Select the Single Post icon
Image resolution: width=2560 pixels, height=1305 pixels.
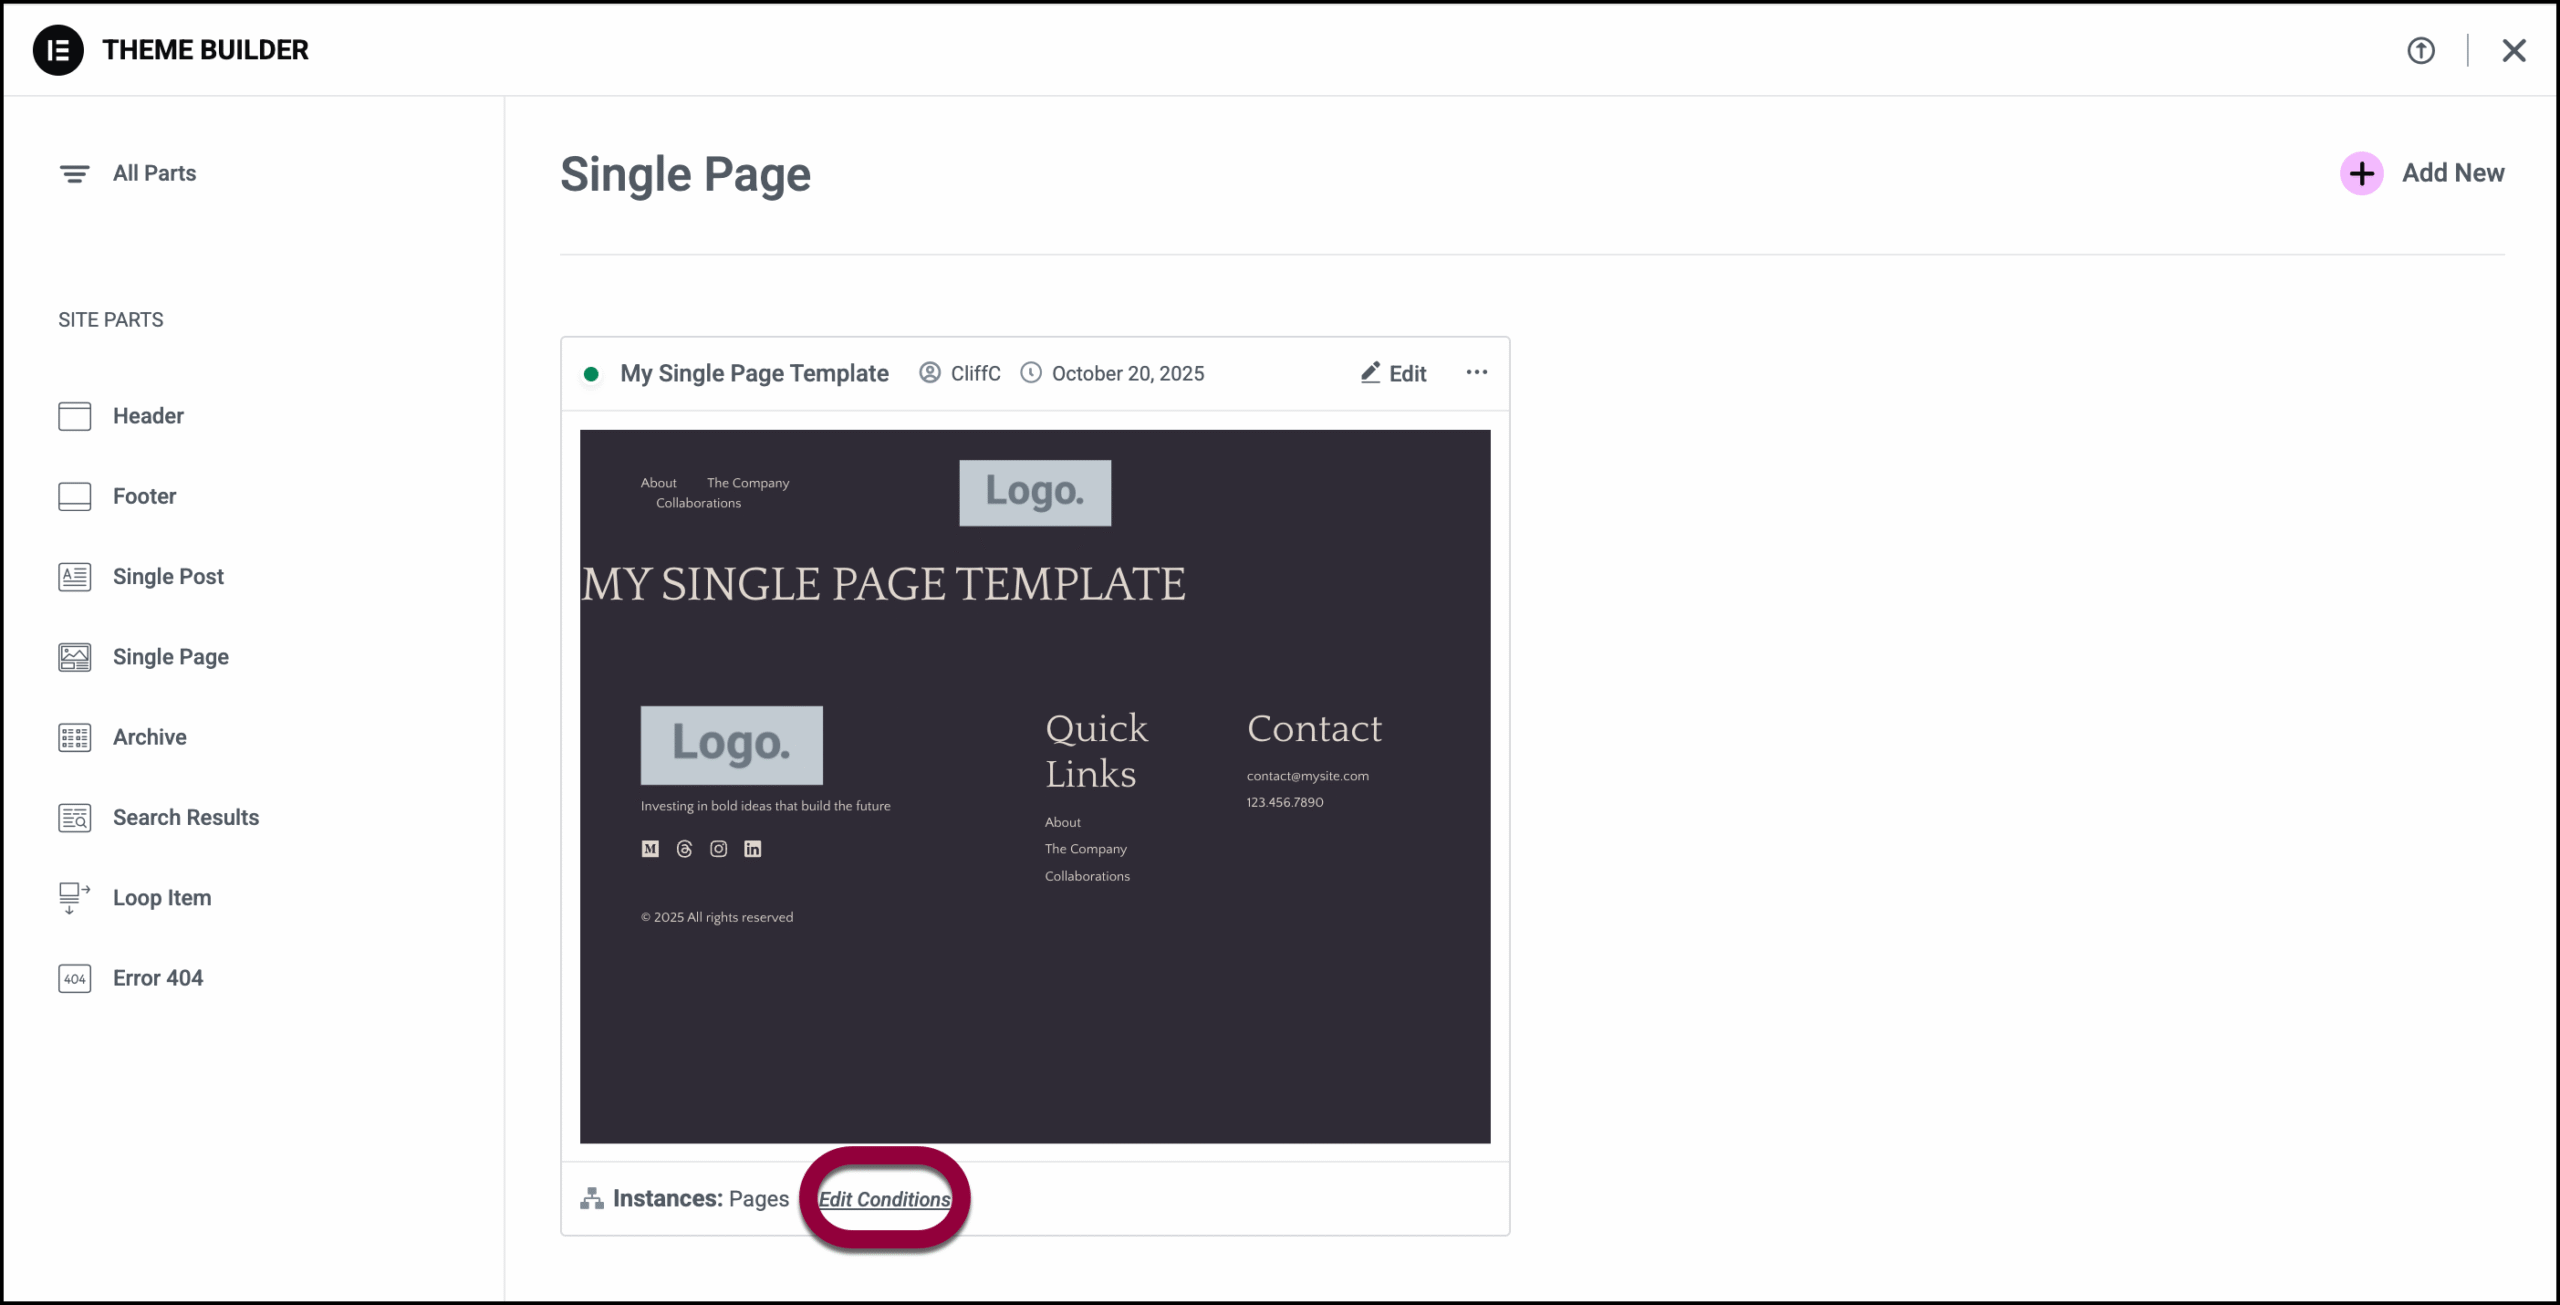pyautogui.click(x=75, y=577)
